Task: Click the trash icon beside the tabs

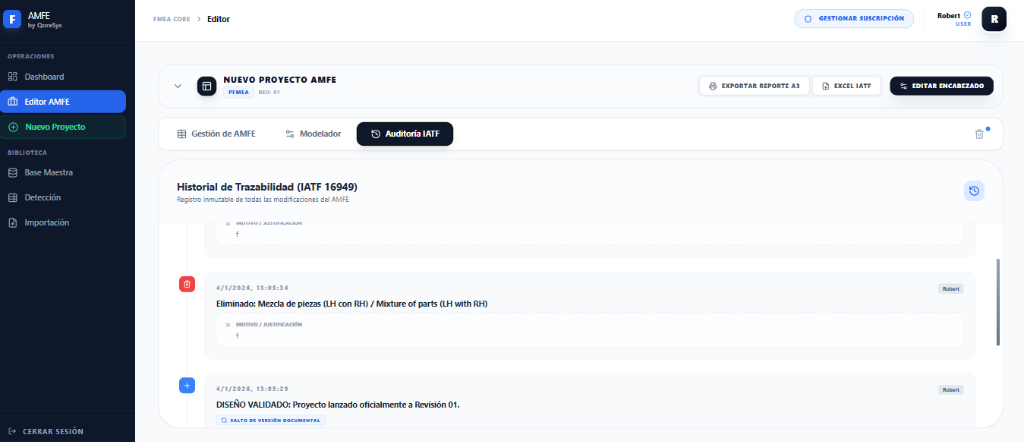Action: click(979, 134)
